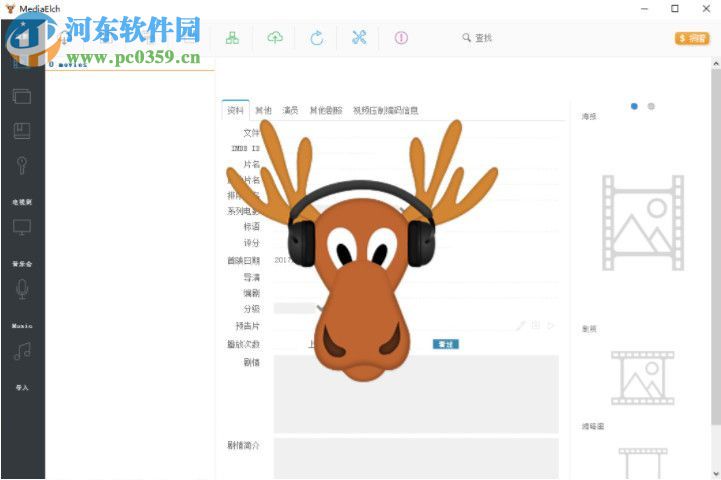
Task: Click the magnifier icon beside 查找
Action: pyautogui.click(x=466, y=38)
